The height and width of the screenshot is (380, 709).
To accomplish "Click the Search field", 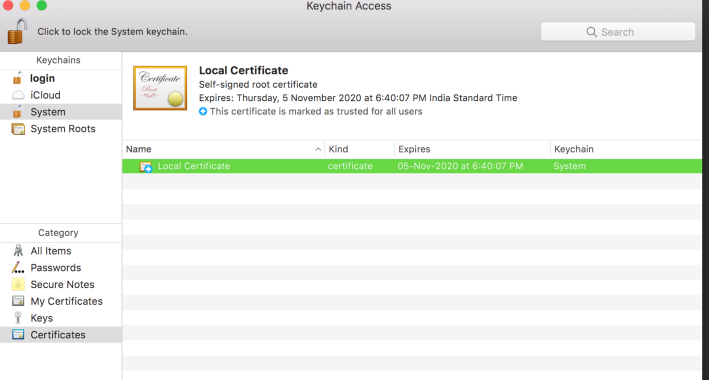I will click(x=618, y=32).
